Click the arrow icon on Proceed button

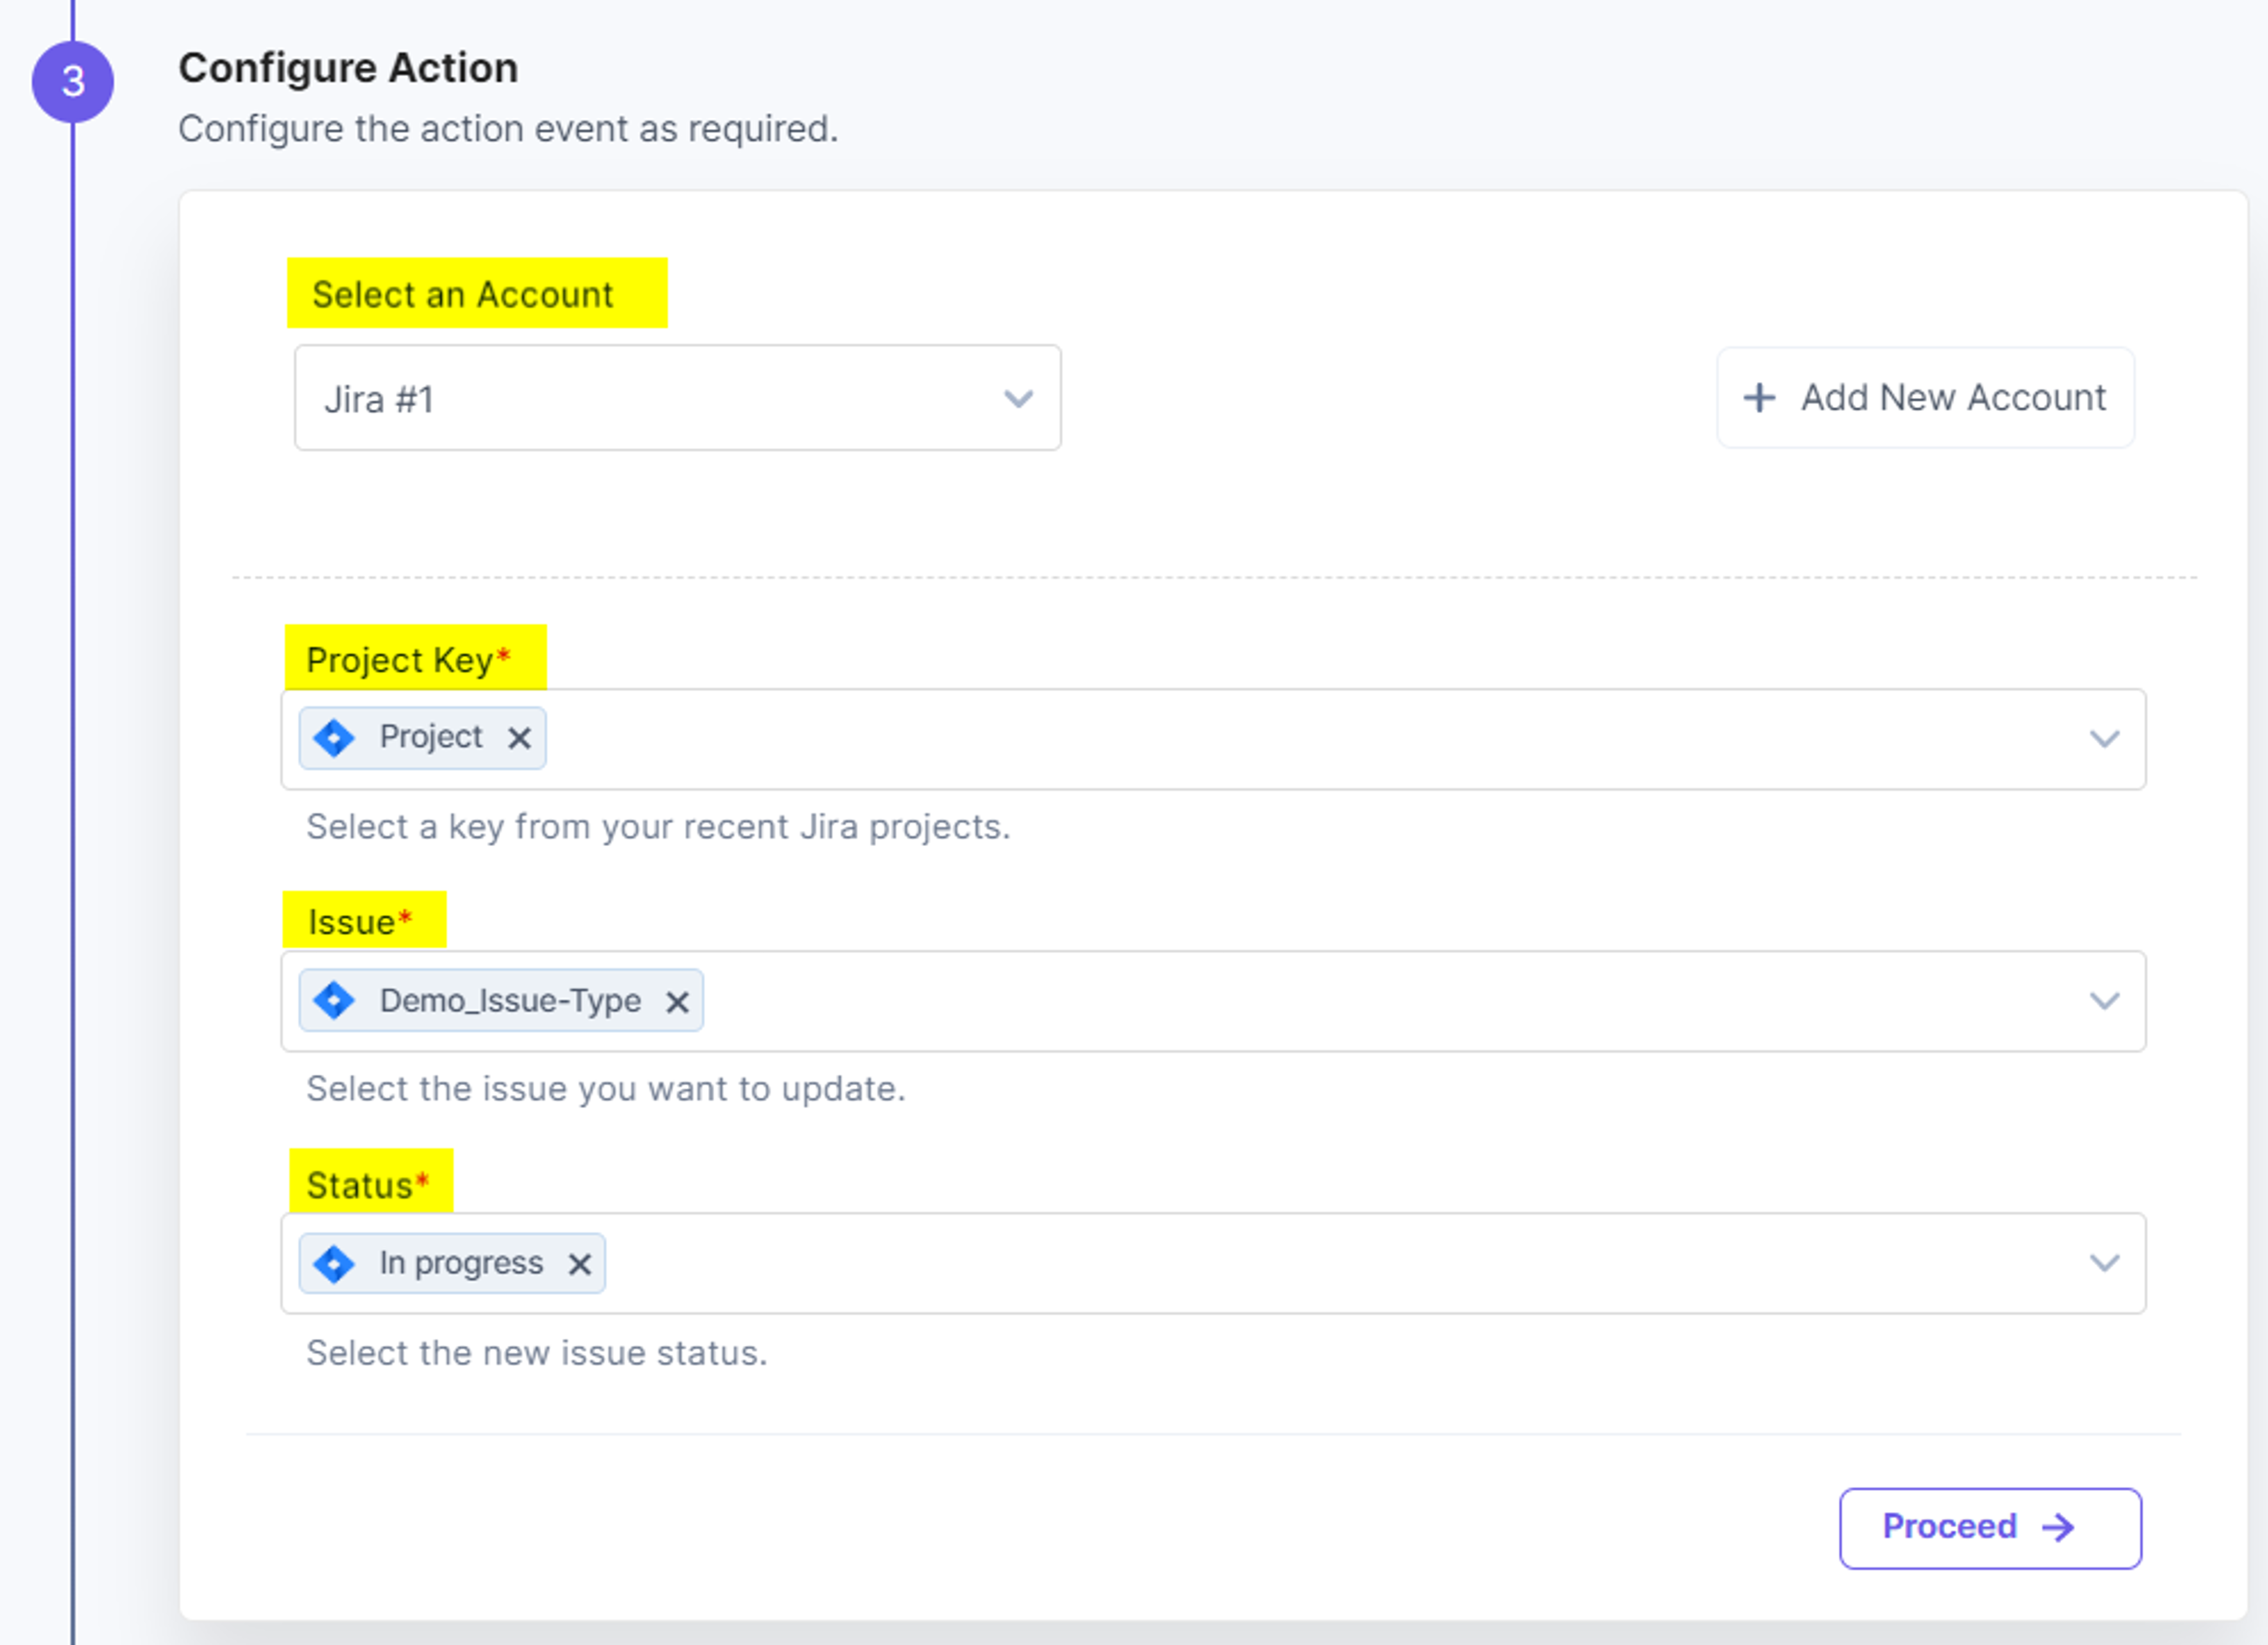pos(2058,1527)
